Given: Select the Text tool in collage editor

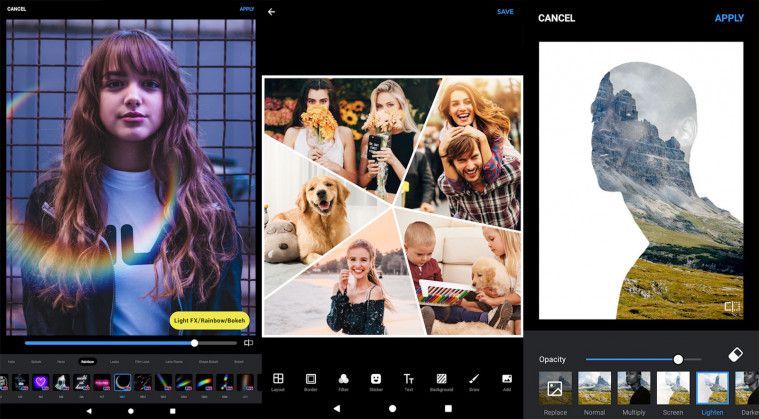Looking at the screenshot, I should (x=409, y=382).
